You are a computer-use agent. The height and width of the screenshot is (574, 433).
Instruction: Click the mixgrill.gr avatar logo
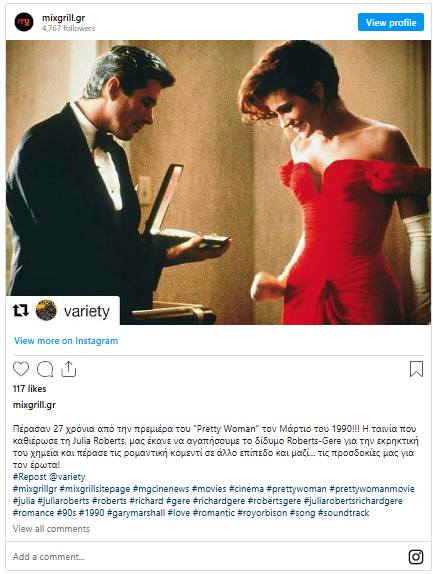24,22
